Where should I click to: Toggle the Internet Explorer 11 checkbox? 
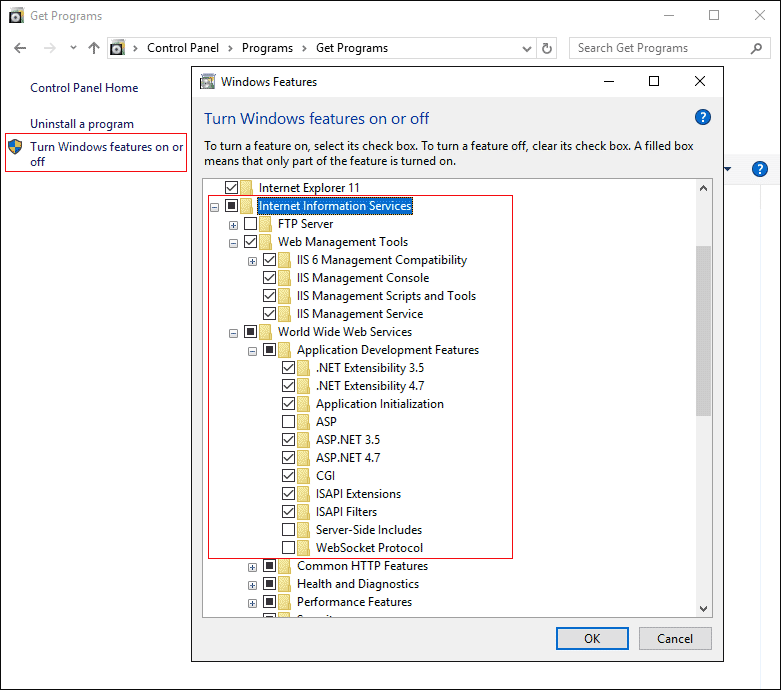tap(231, 187)
